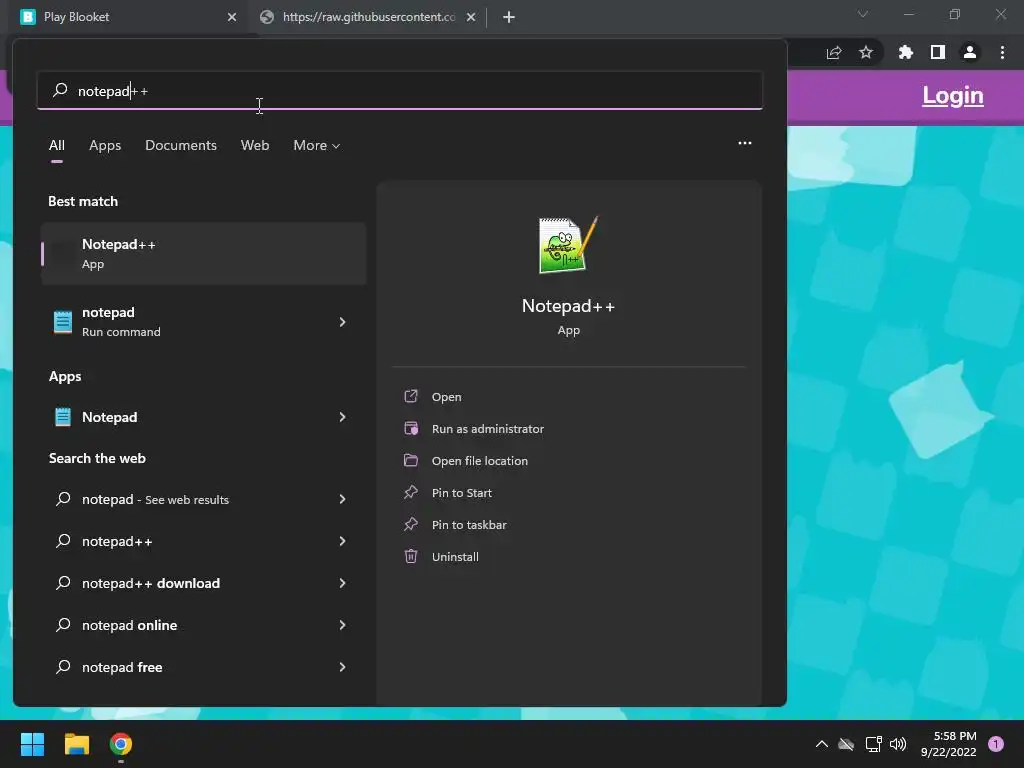Click the Chrome share page icon
The image size is (1024, 768).
(834, 53)
